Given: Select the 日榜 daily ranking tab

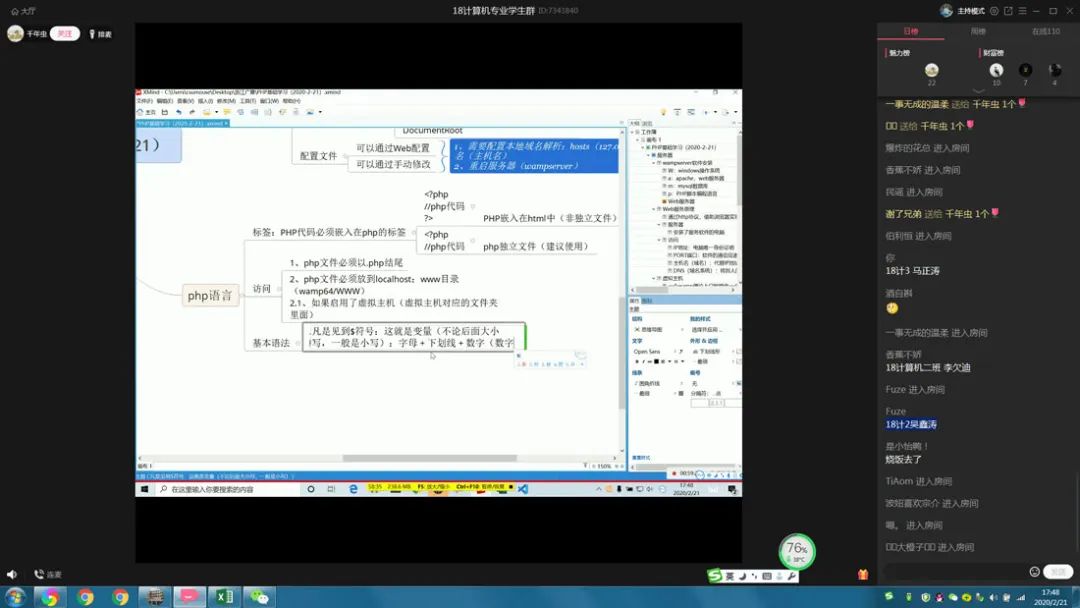Looking at the screenshot, I should pyautogui.click(x=910, y=32).
